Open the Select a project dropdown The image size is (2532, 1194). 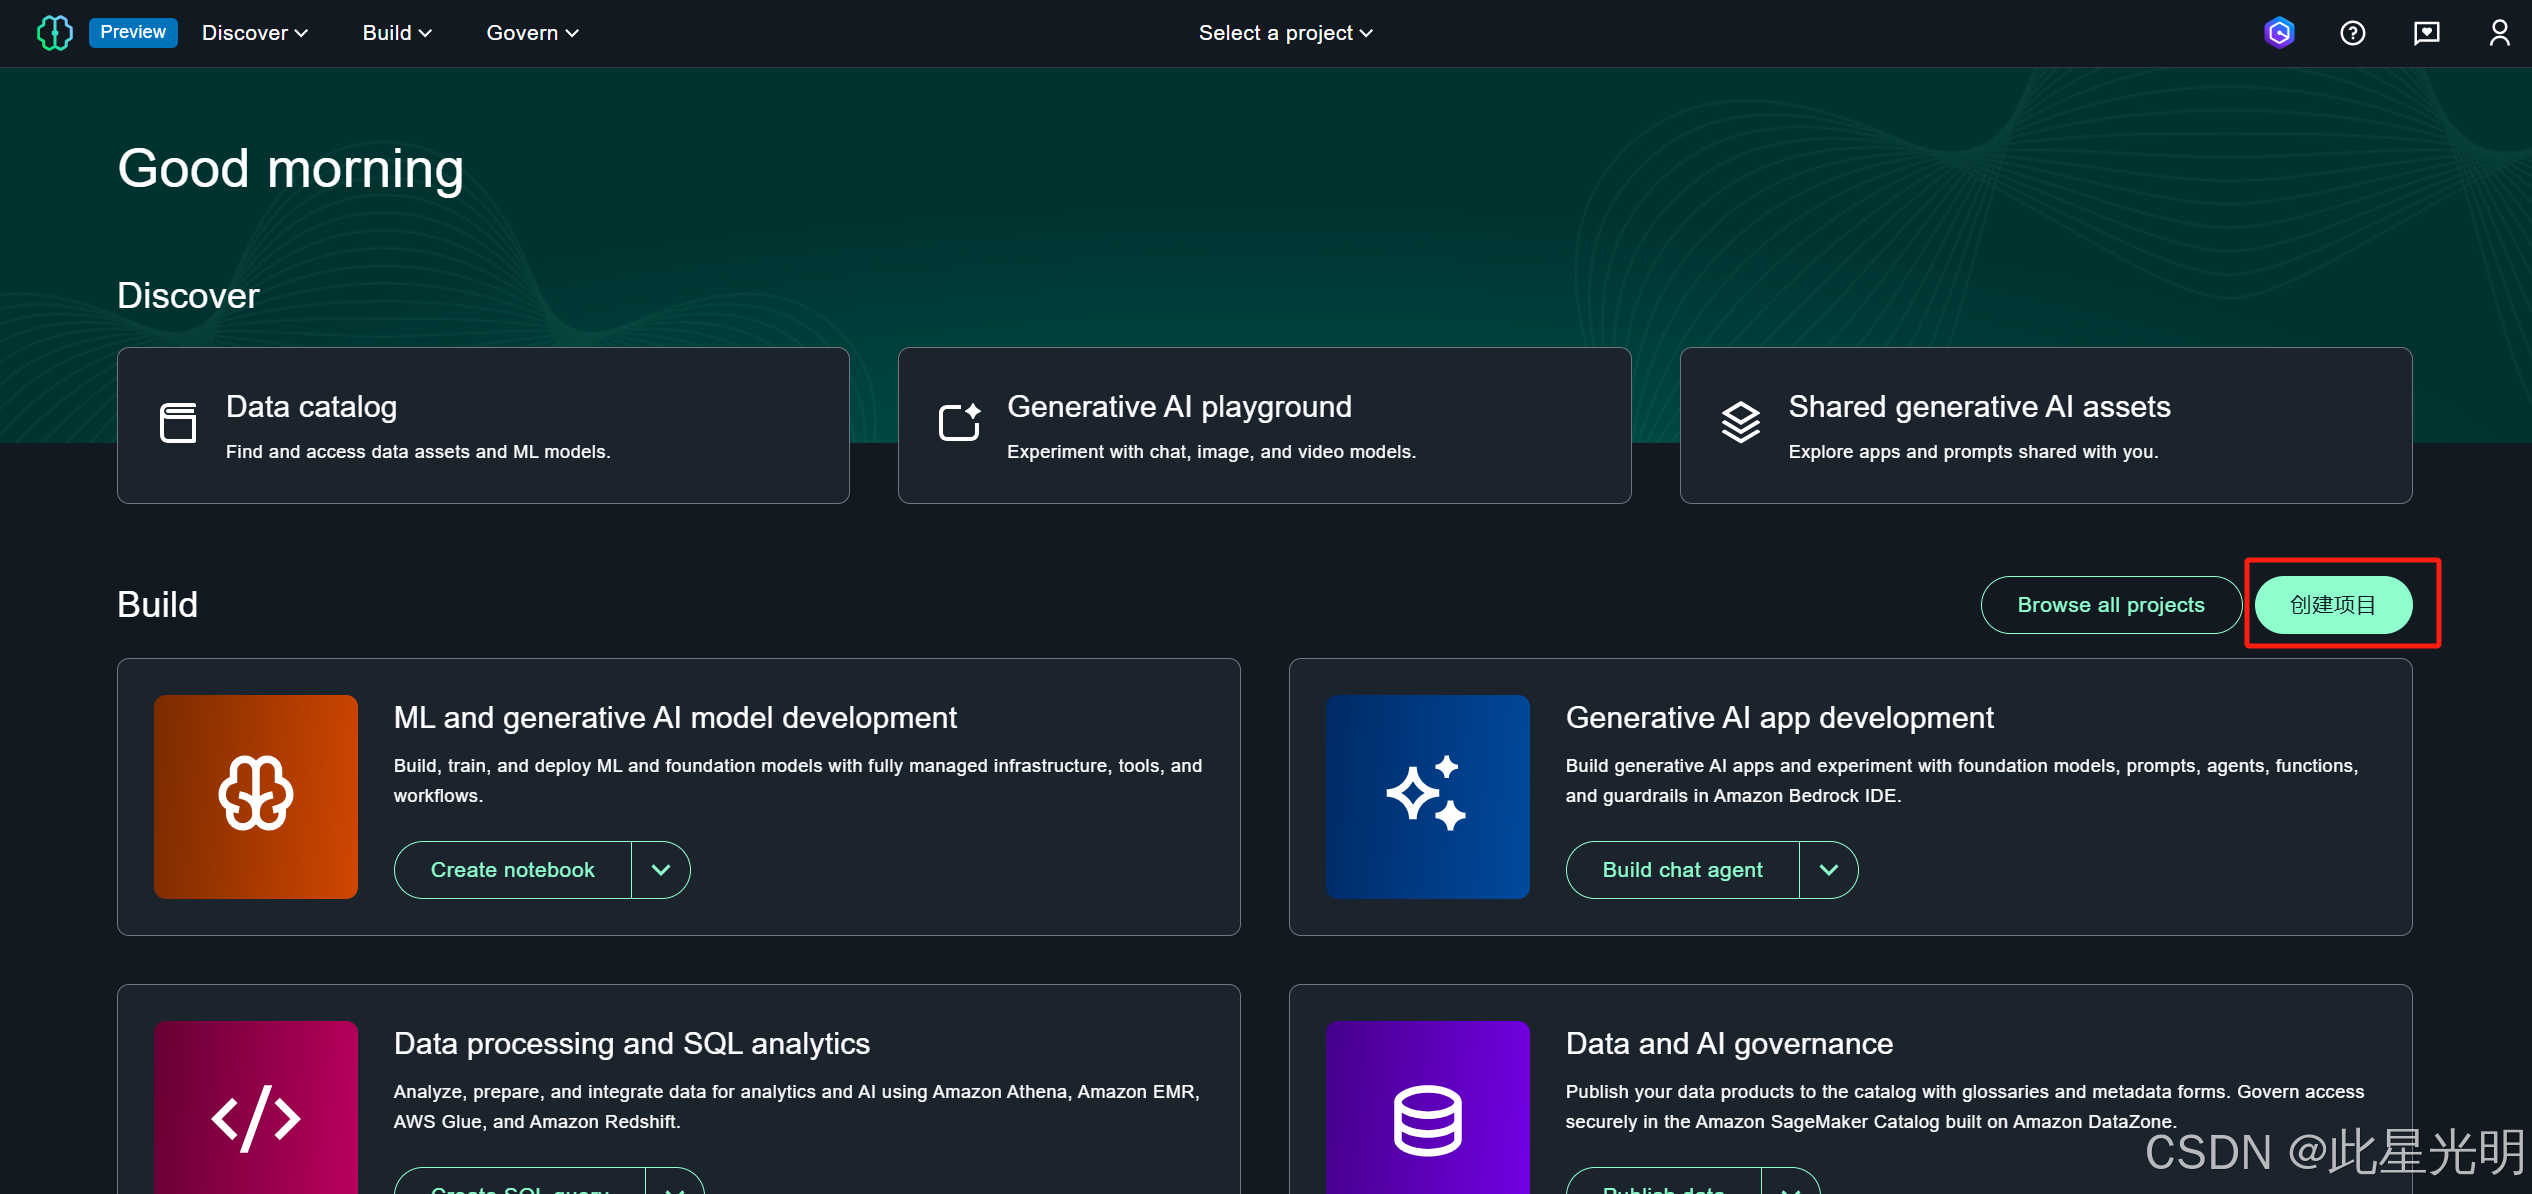point(1285,33)
